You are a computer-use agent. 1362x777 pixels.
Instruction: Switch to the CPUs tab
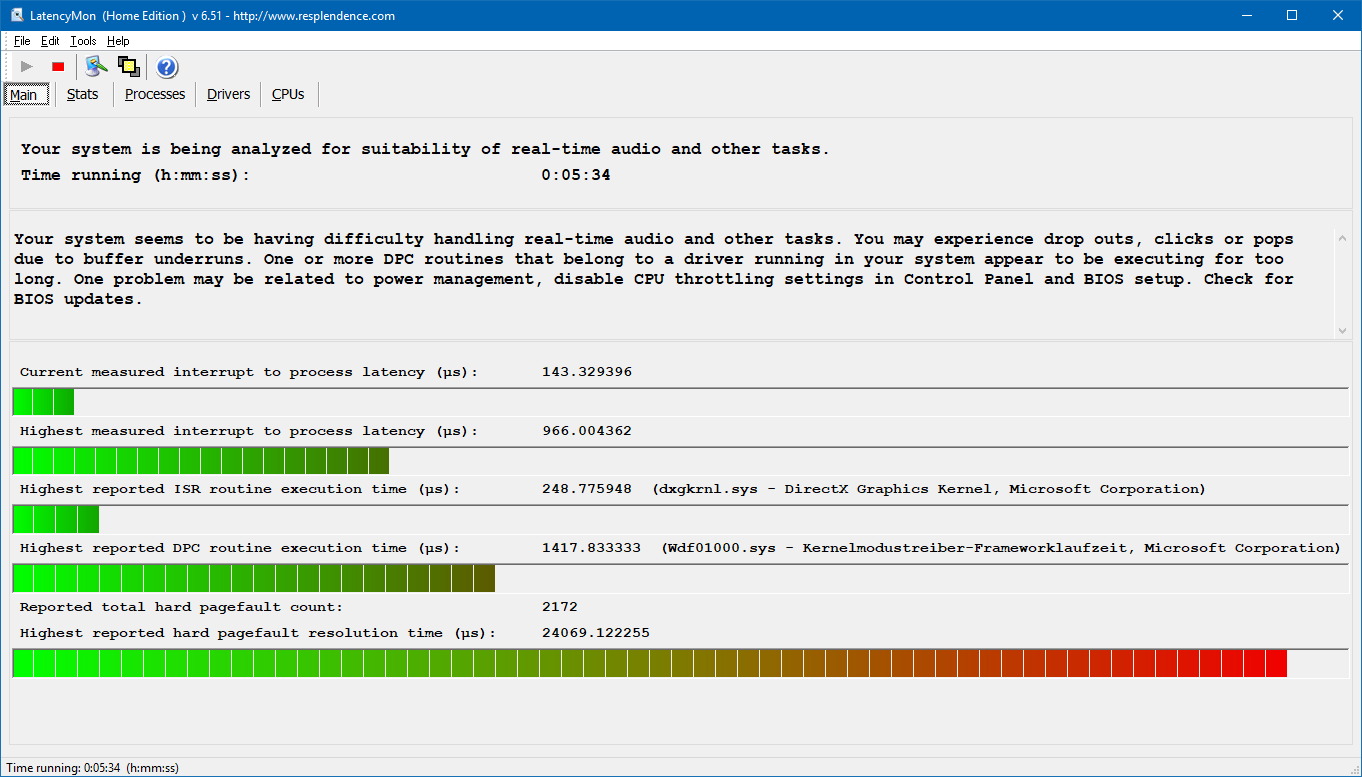point(288,94)
